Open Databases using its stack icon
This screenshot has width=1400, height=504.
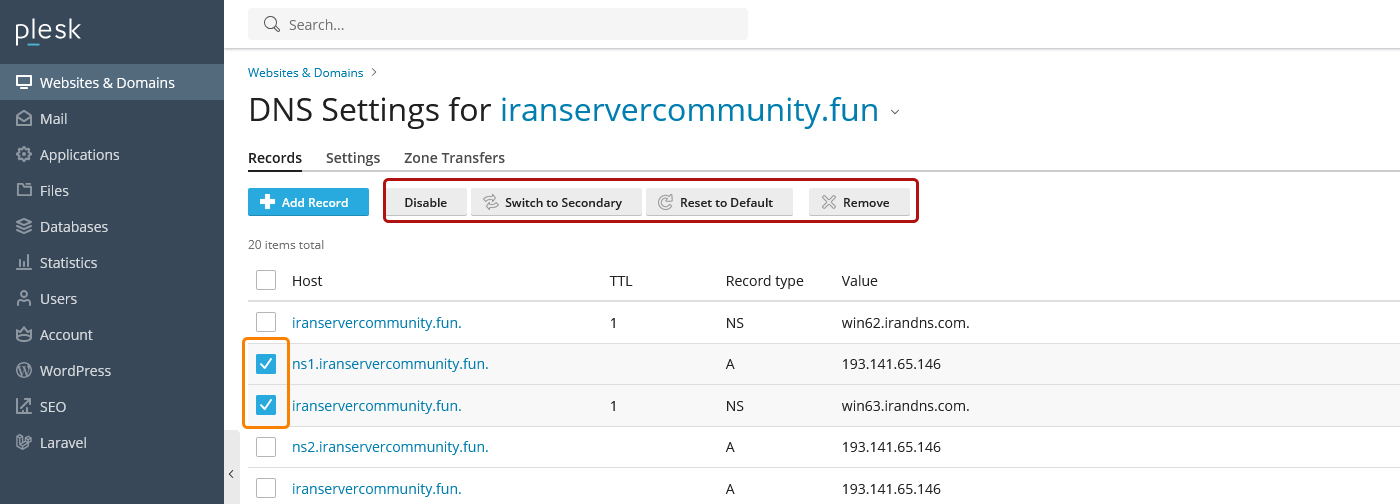[x=24, y=227]
